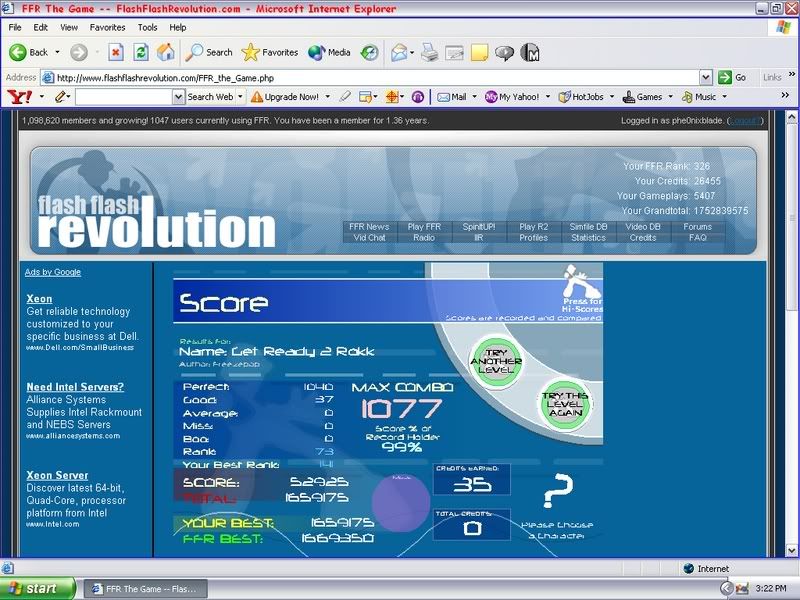
Task: Open the Tools menu
Action: coord(148,28)
